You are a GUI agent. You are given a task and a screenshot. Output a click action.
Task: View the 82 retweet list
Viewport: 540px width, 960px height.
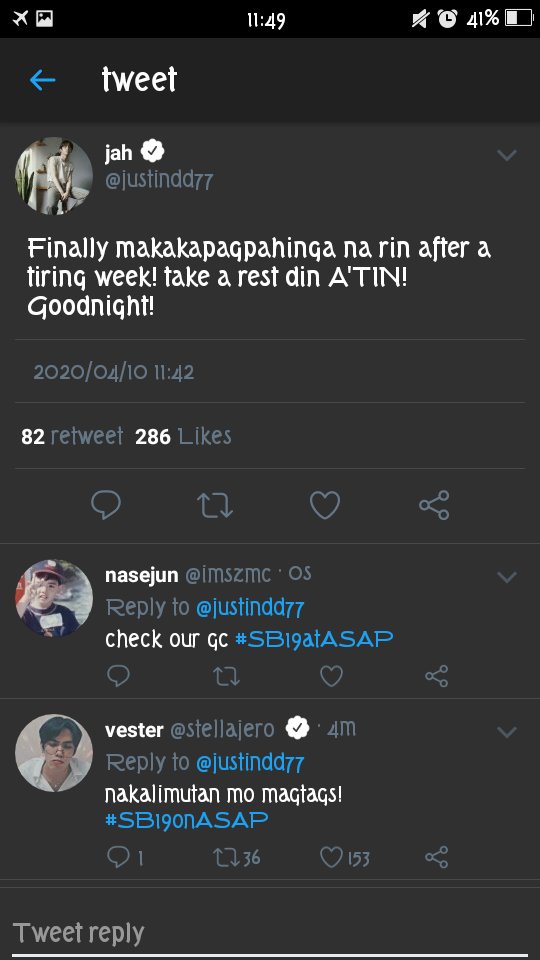(72, 437)
